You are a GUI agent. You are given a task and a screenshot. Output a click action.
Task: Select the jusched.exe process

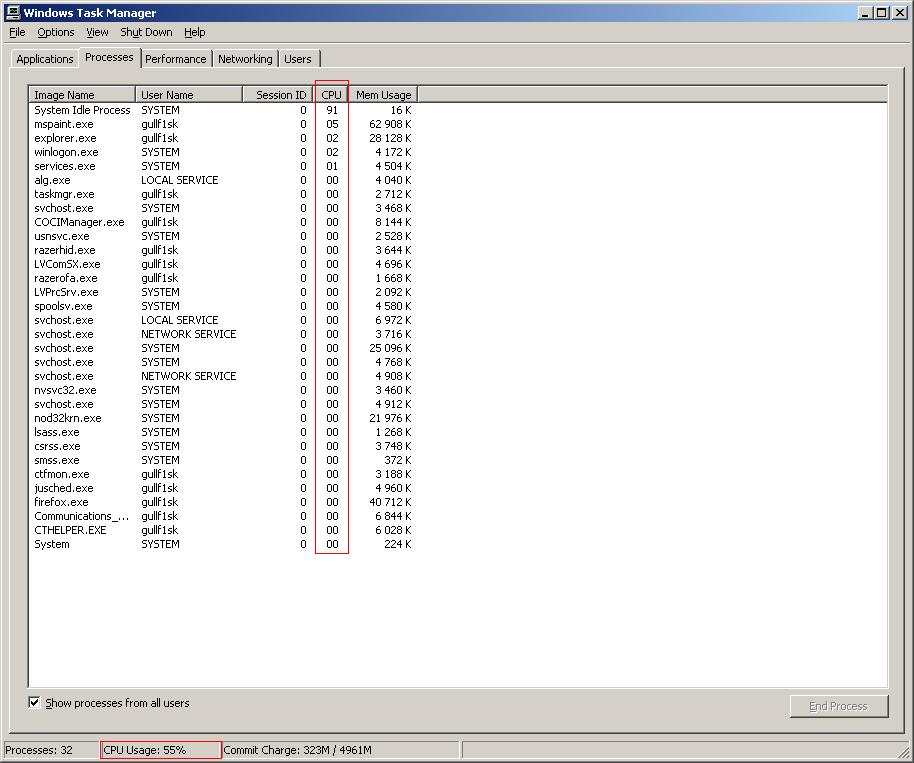pos(223,488)
